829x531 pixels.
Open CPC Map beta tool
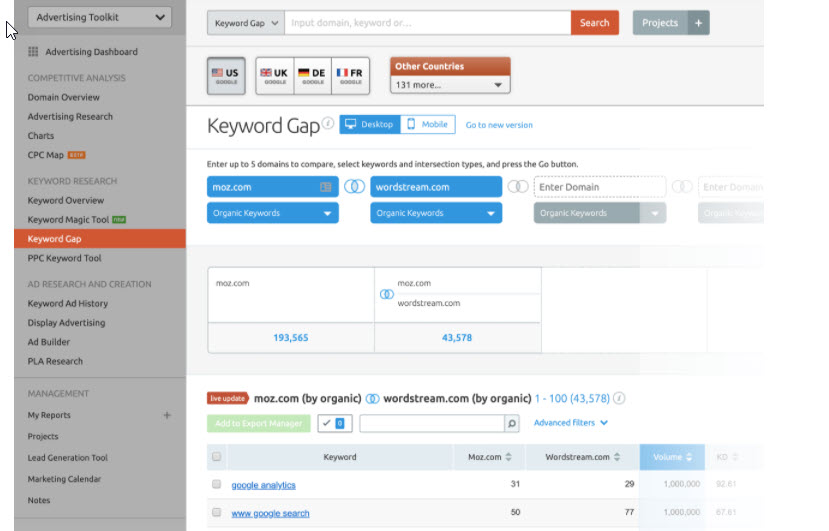pos(56,155)
